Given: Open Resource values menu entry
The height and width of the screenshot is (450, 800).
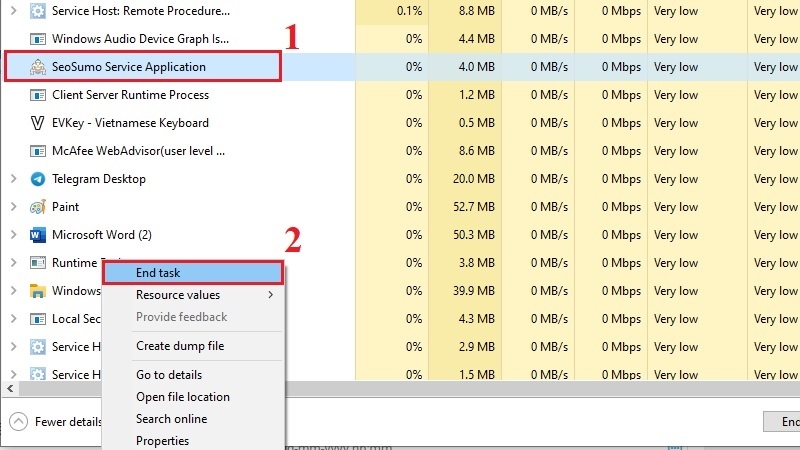Looking at the screenshot, I should point(193,295).
